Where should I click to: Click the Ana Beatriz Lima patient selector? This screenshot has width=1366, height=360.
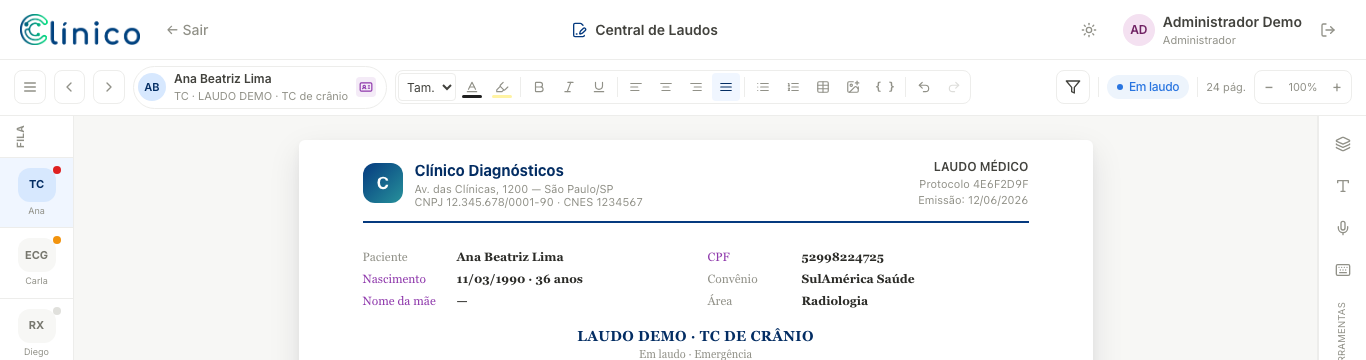tap(260, 87)
